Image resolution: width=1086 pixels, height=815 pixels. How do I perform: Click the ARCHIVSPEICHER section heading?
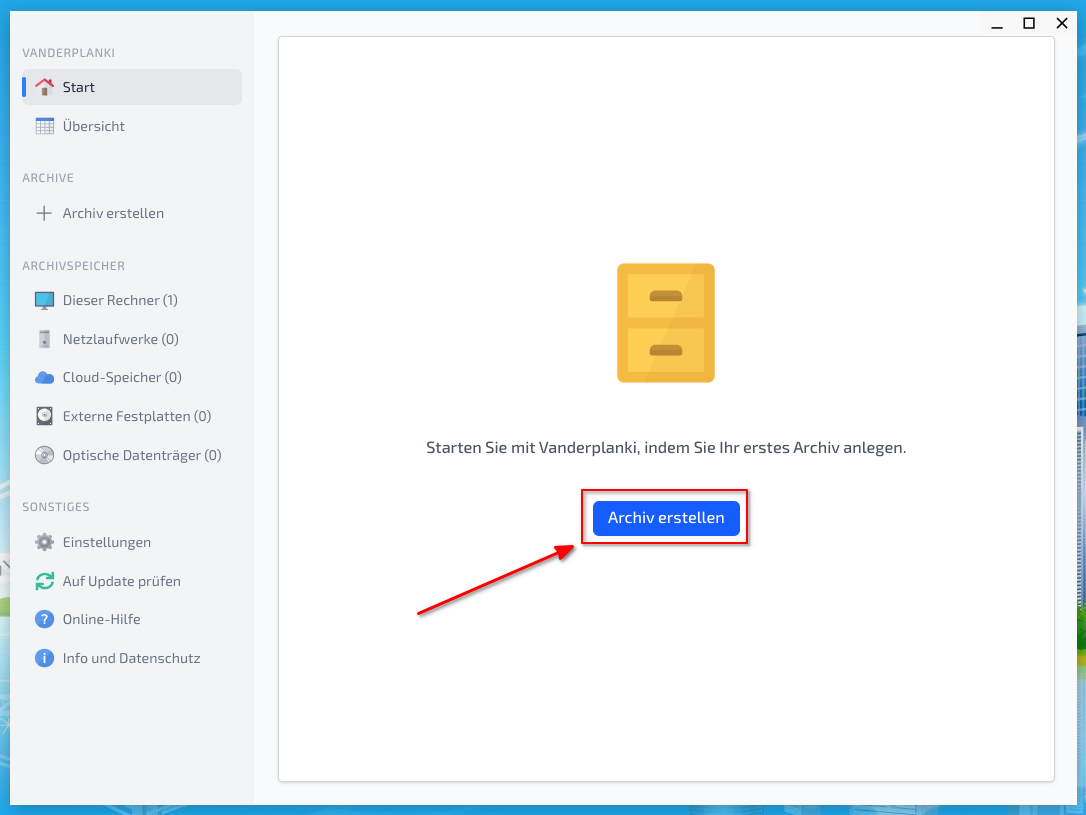point(73,266)
